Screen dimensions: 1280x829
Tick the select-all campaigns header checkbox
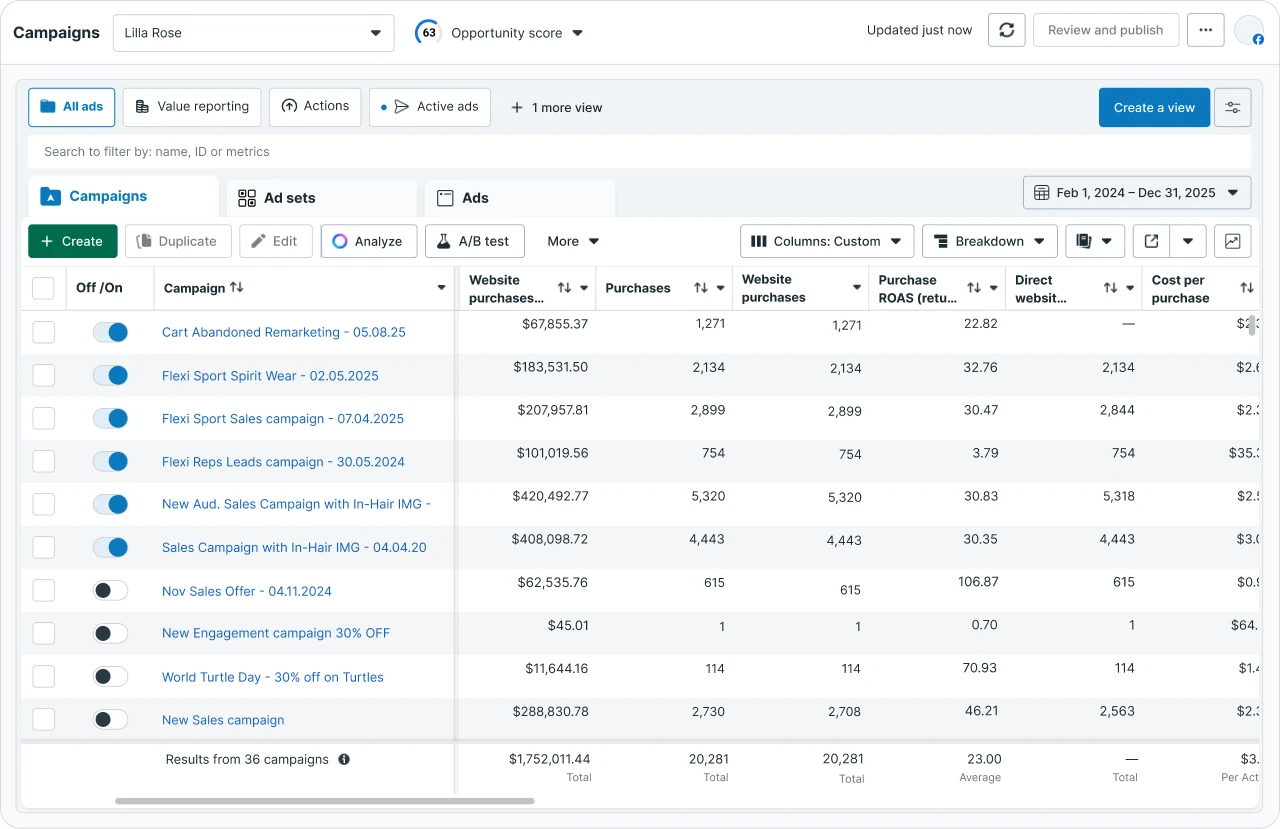[43, 288]
